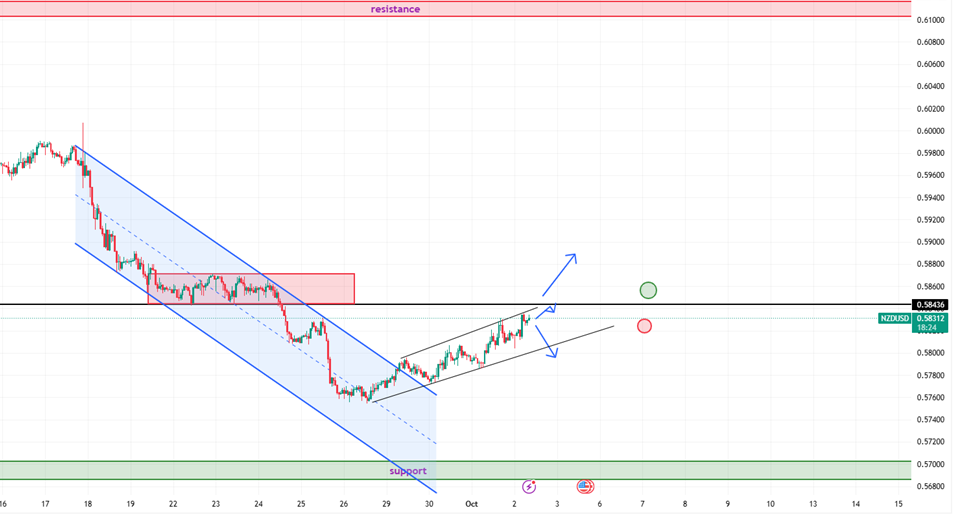958x519 pixels.
Task: Click date 26 on the time axis
Action: point(343,503)
